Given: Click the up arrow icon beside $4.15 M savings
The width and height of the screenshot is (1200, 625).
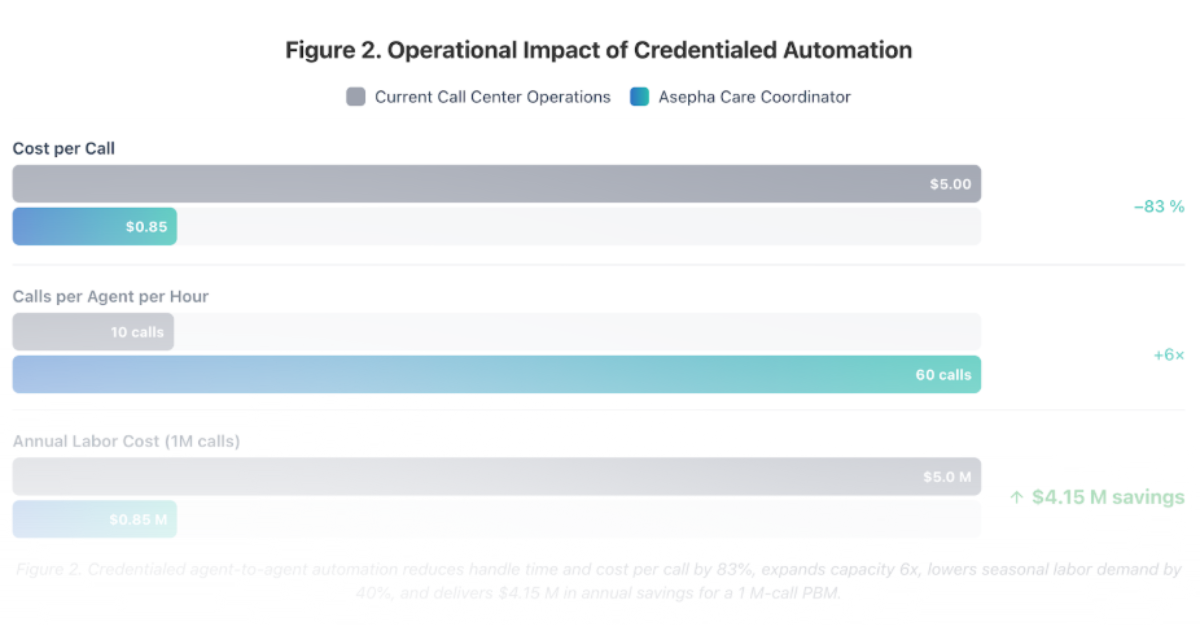Looking at the screenshot, I should click(1017, 497).
